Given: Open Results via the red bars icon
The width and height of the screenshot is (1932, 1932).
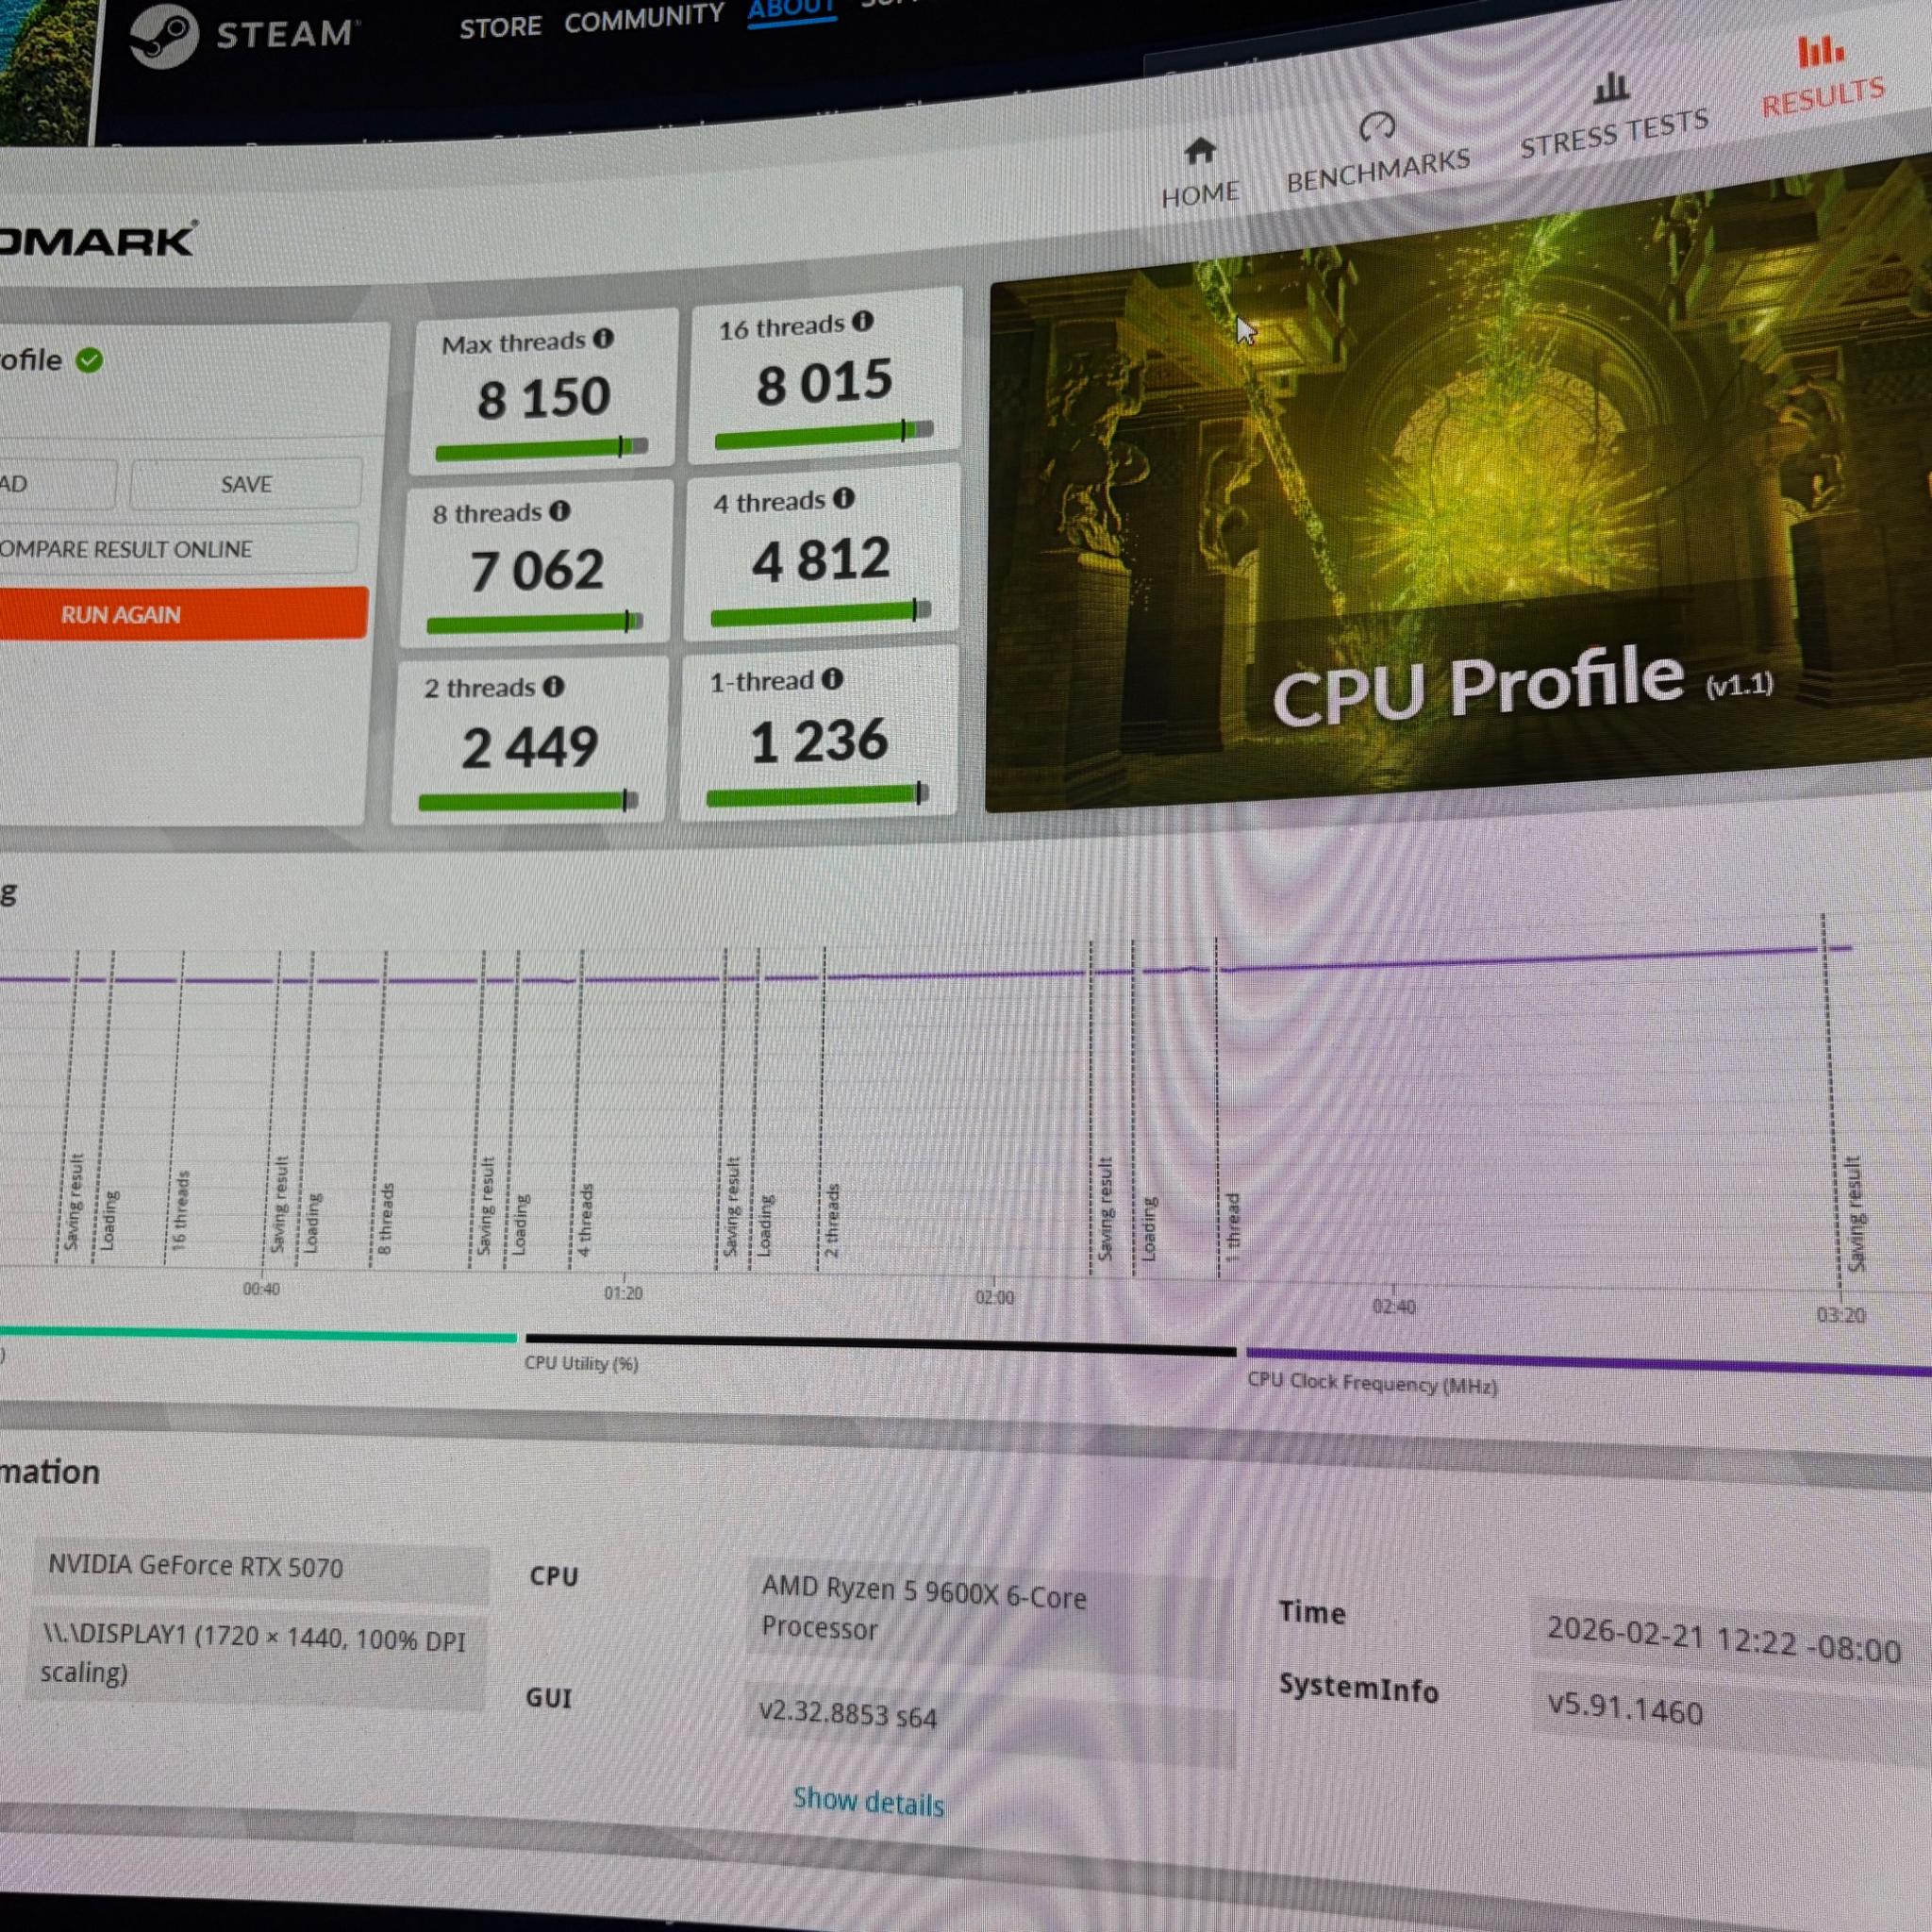Looking at the screenshot, I should click(x=1820, y=51).
